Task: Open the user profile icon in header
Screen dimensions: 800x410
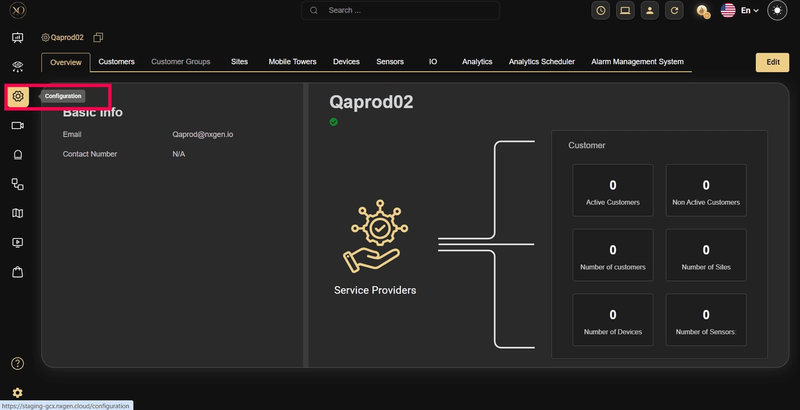Action: (x=649, y=10)
